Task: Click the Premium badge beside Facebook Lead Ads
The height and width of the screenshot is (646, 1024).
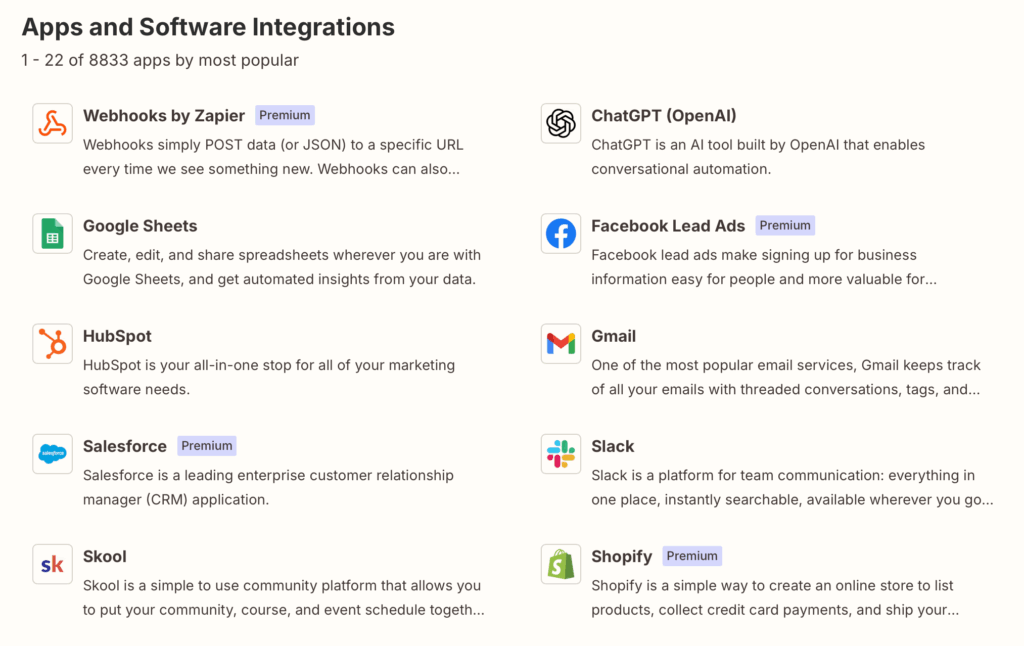Action: click(x=785, y=226)
